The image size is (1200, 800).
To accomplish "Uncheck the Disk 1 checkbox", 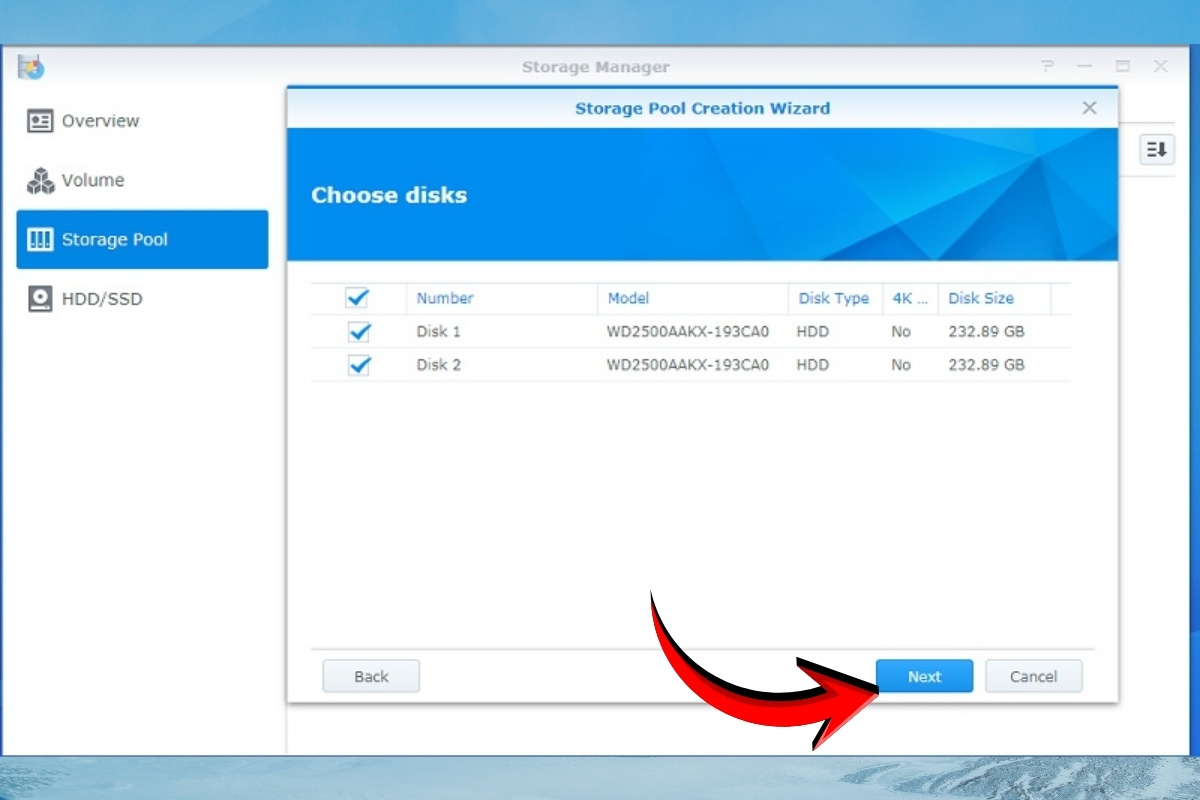I will click(x=359, y=332).
